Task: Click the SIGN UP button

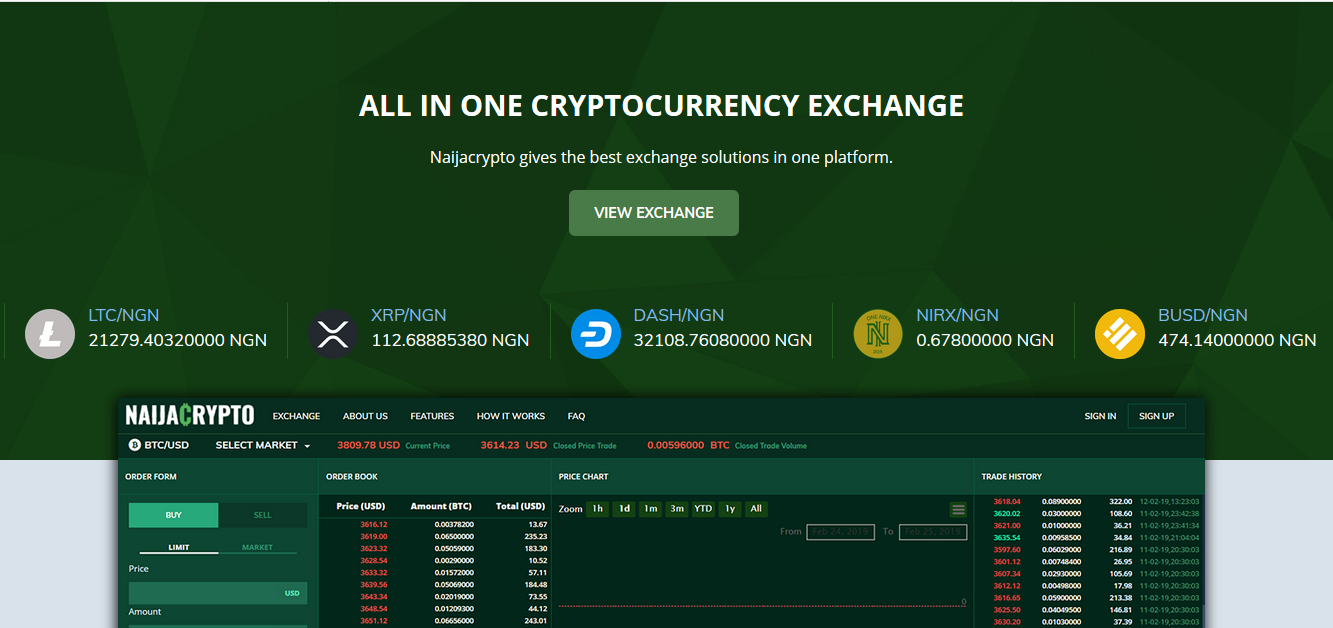Action: (x=1156, y=416)
